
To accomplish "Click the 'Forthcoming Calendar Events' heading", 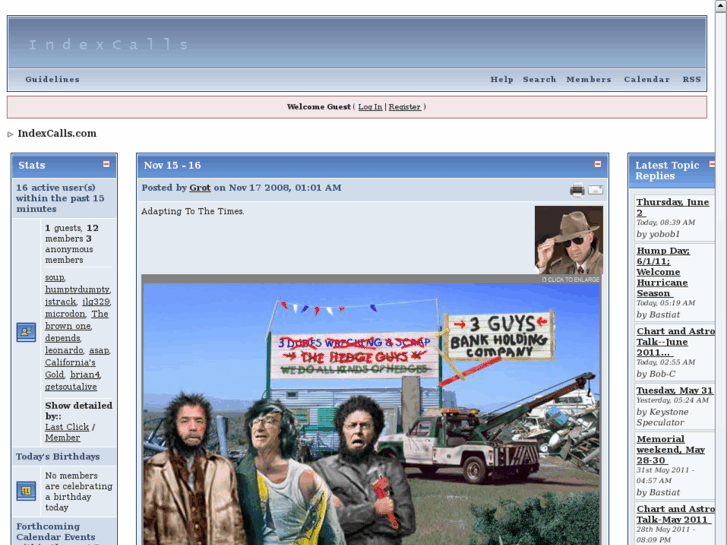I will click(56, 532).
